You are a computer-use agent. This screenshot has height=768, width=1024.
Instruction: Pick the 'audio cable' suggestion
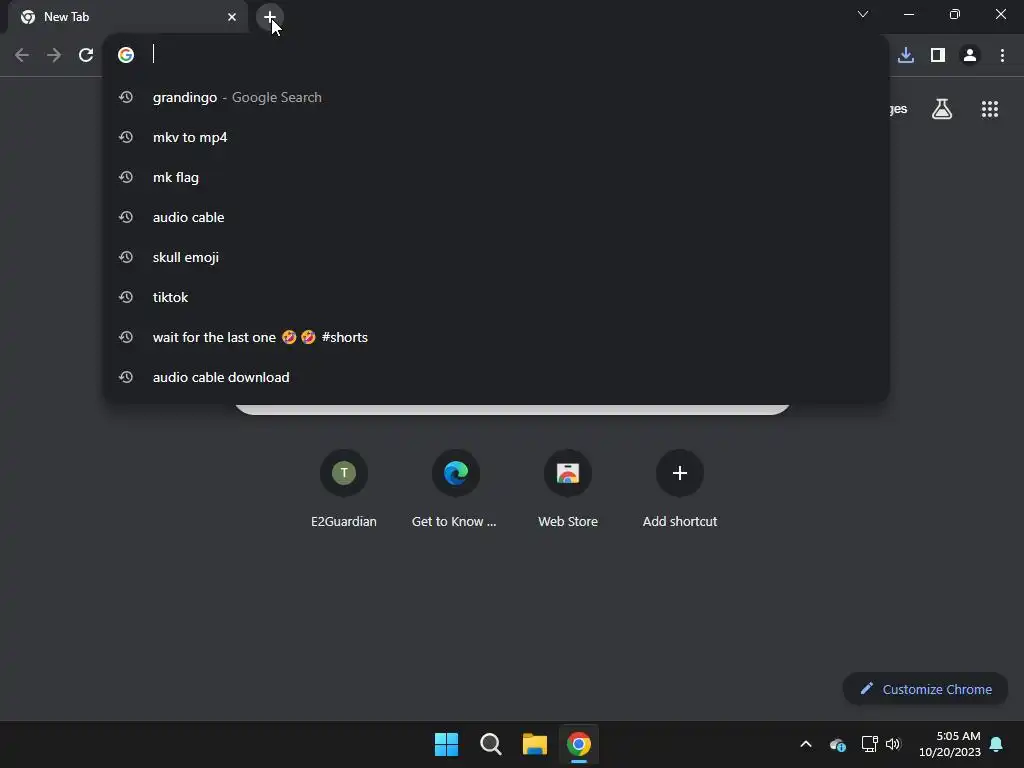(496, 217)
